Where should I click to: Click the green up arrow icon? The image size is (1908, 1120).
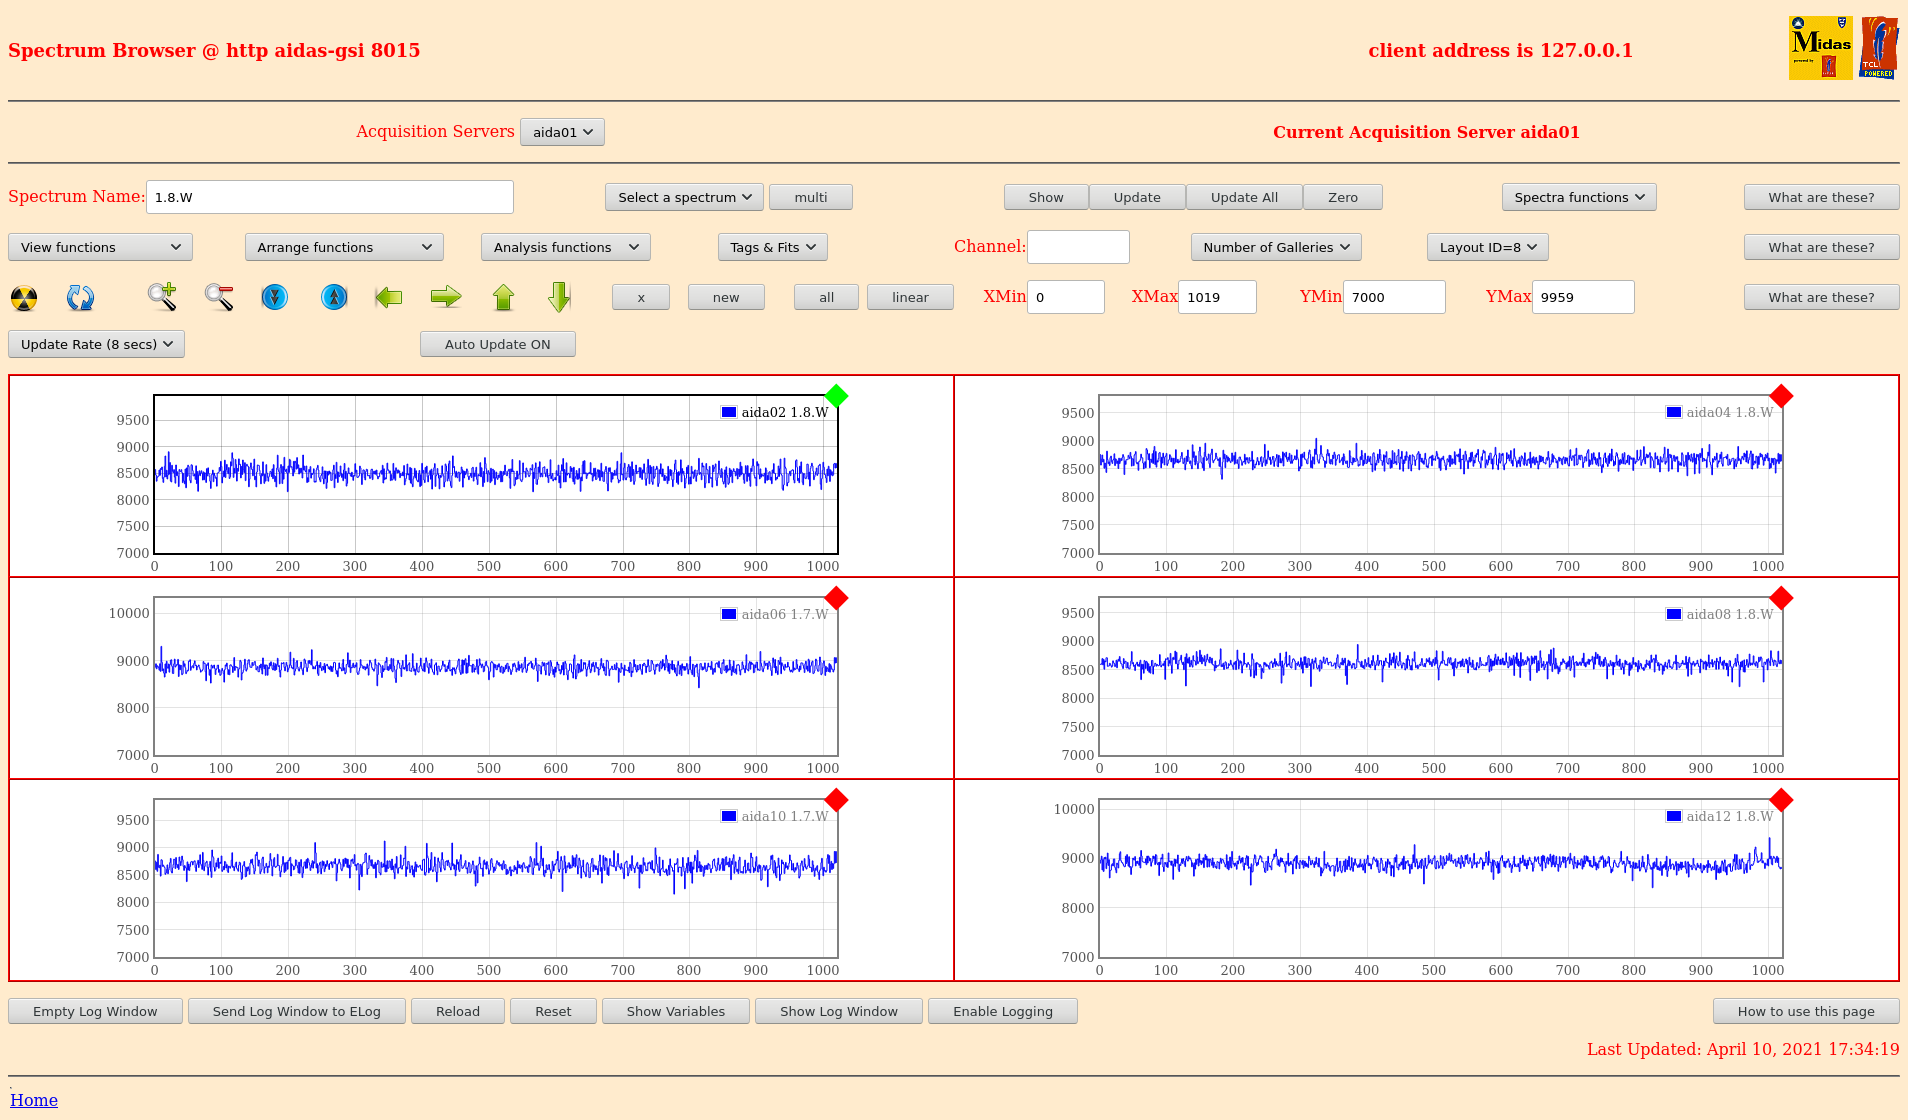pyautogui.click(x=503, y=297)
